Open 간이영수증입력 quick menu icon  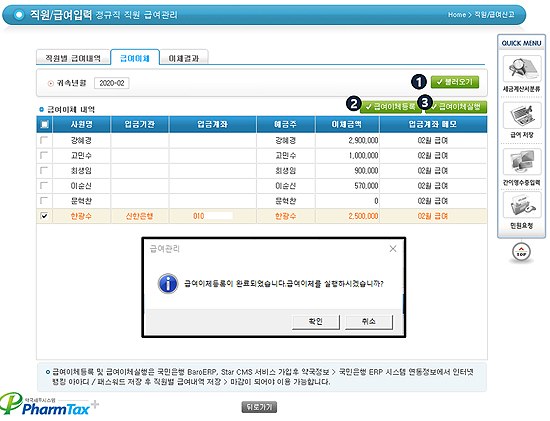click(x=522, y=162)
